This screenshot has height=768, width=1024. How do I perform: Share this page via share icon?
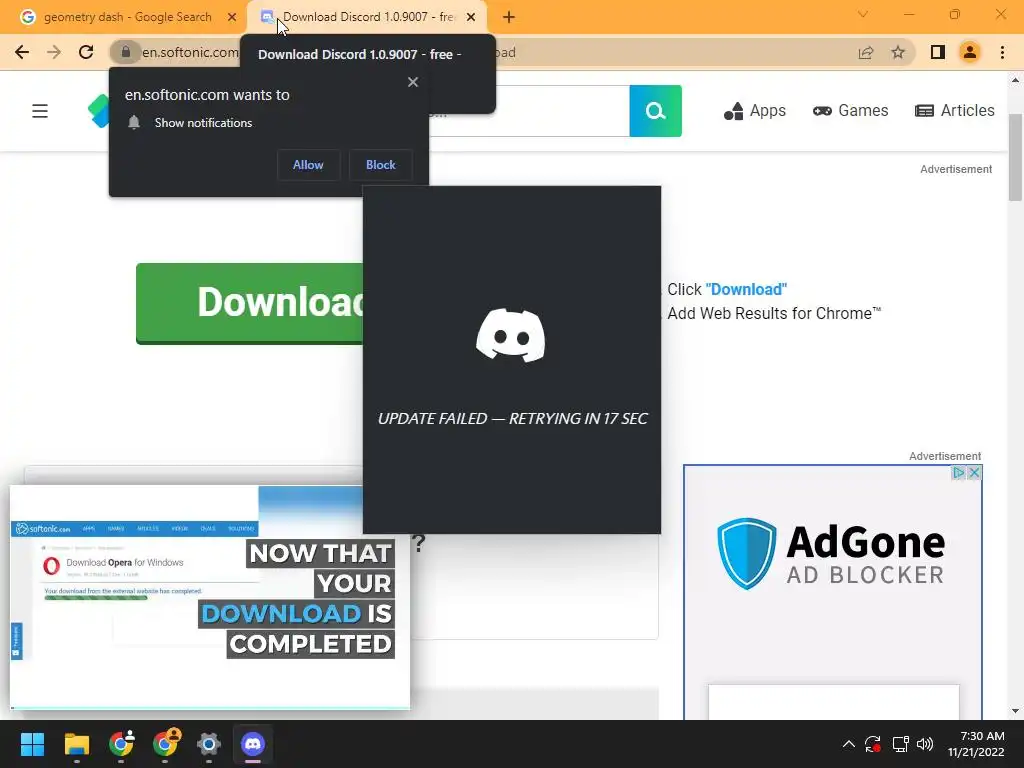tap(866, 52)
